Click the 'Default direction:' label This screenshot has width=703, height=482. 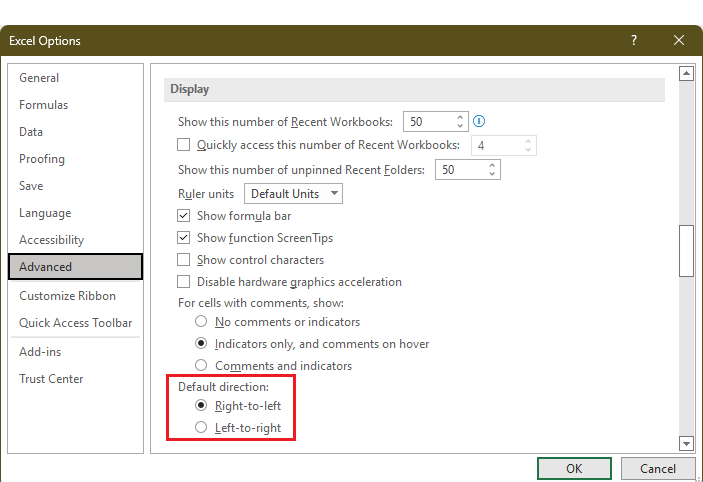(223, 387)
